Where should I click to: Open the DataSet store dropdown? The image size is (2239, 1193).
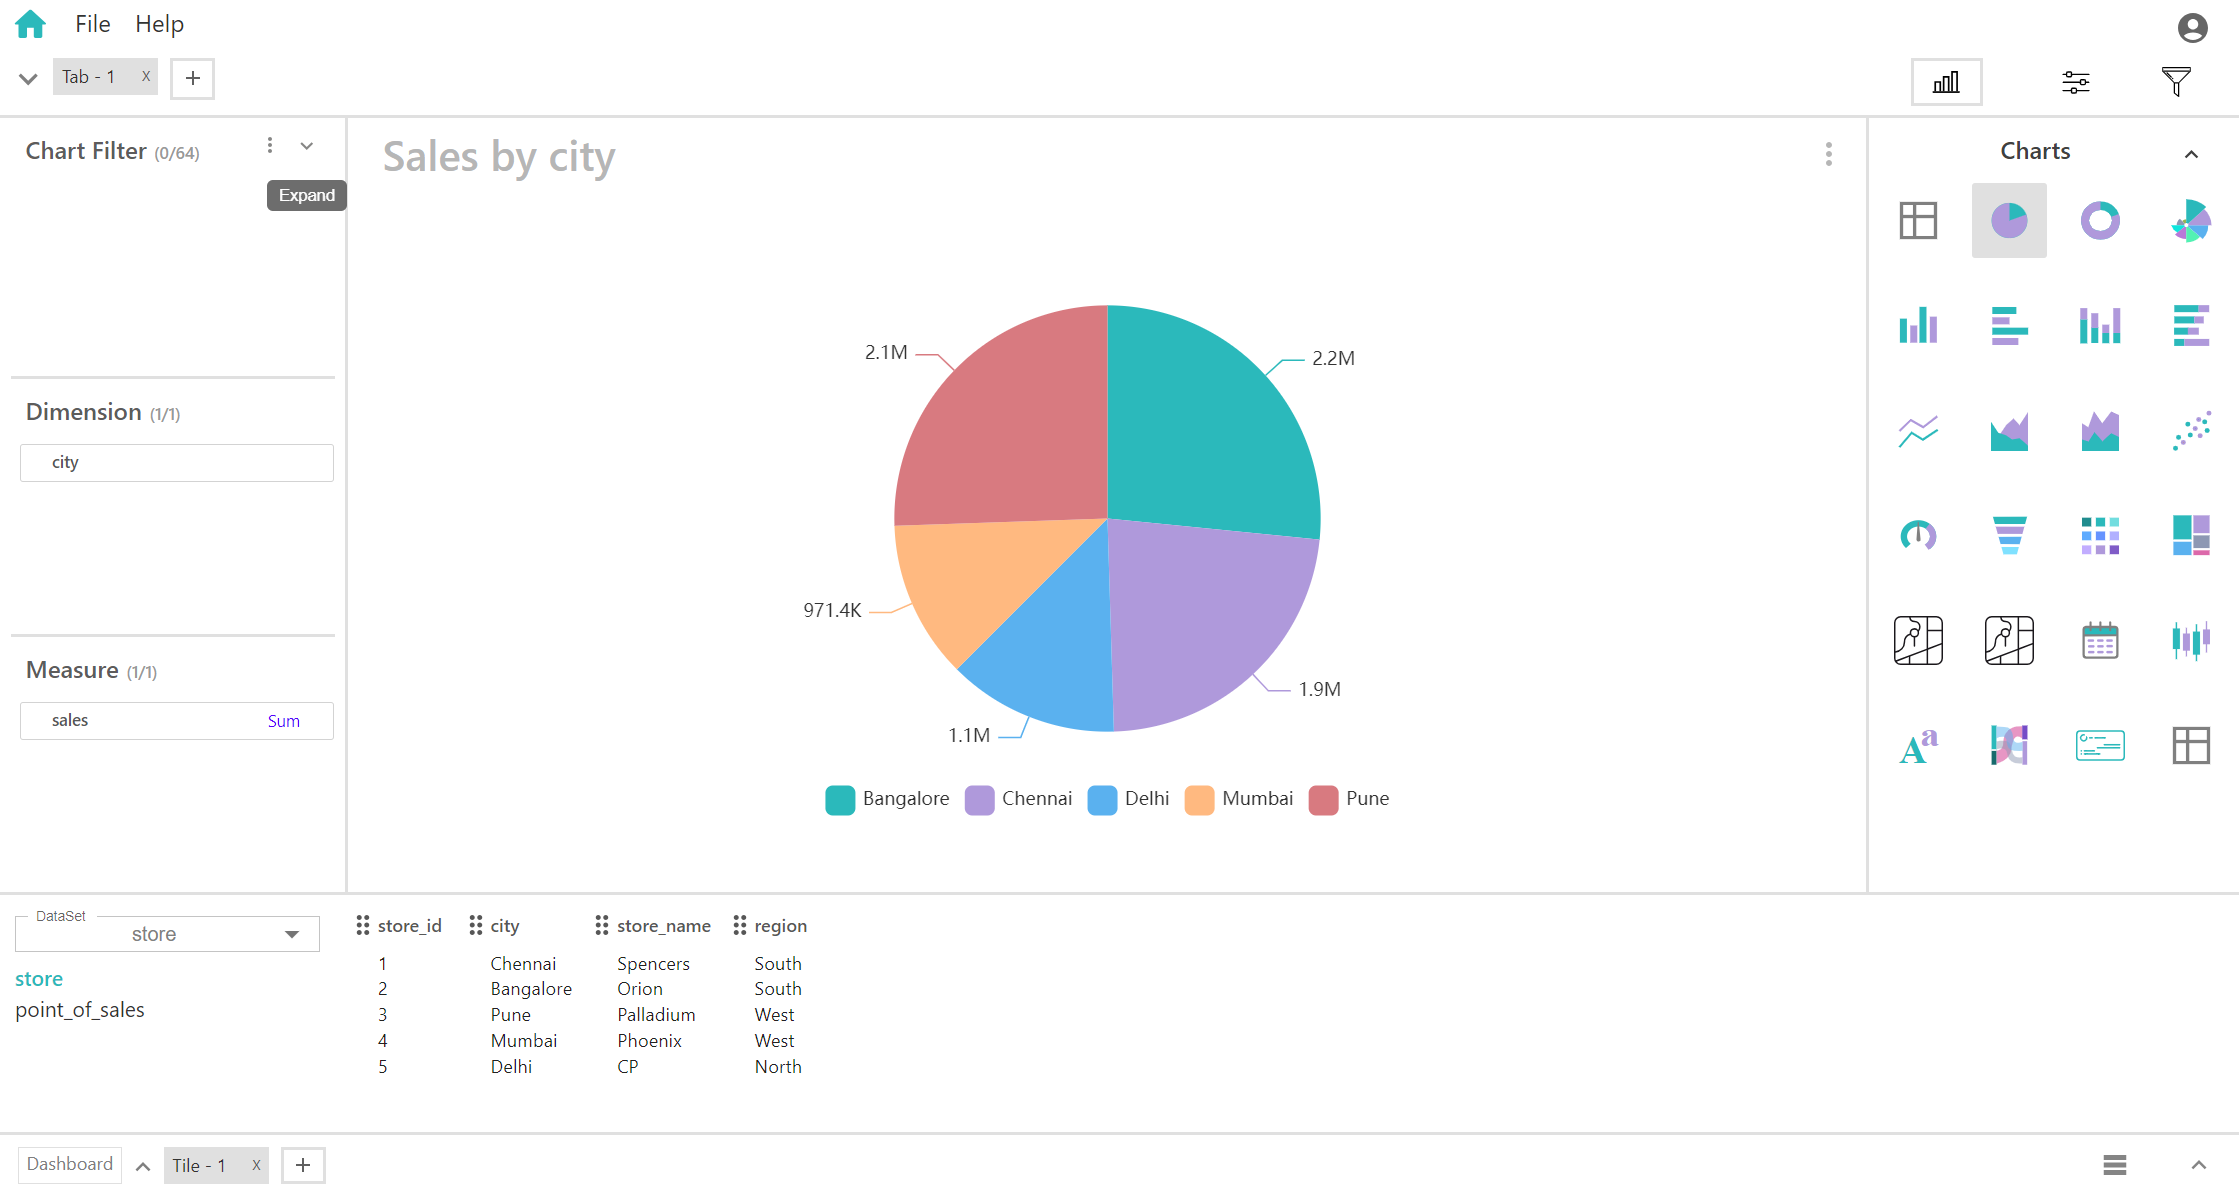(x=167, y=934)
